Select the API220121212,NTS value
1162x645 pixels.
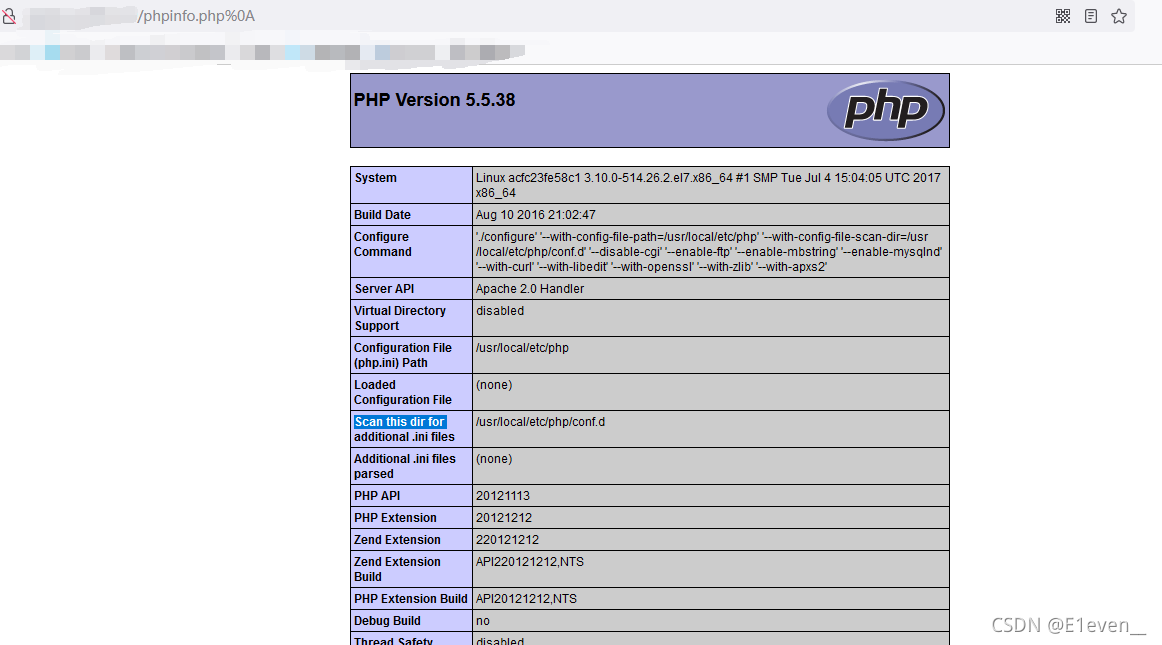530,563
